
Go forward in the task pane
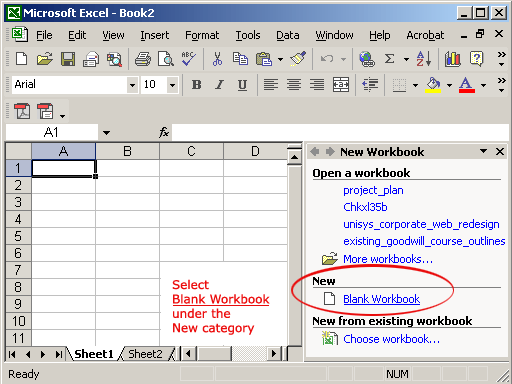(330, 152)
